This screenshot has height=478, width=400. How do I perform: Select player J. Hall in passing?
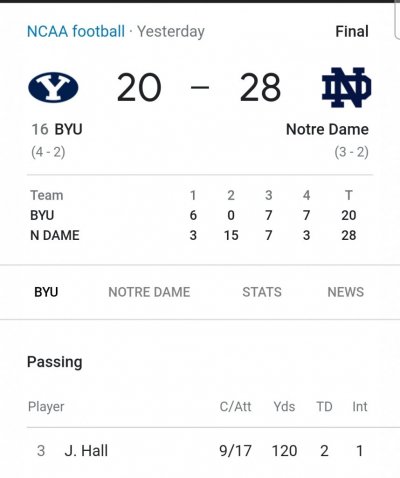(86, 451)
